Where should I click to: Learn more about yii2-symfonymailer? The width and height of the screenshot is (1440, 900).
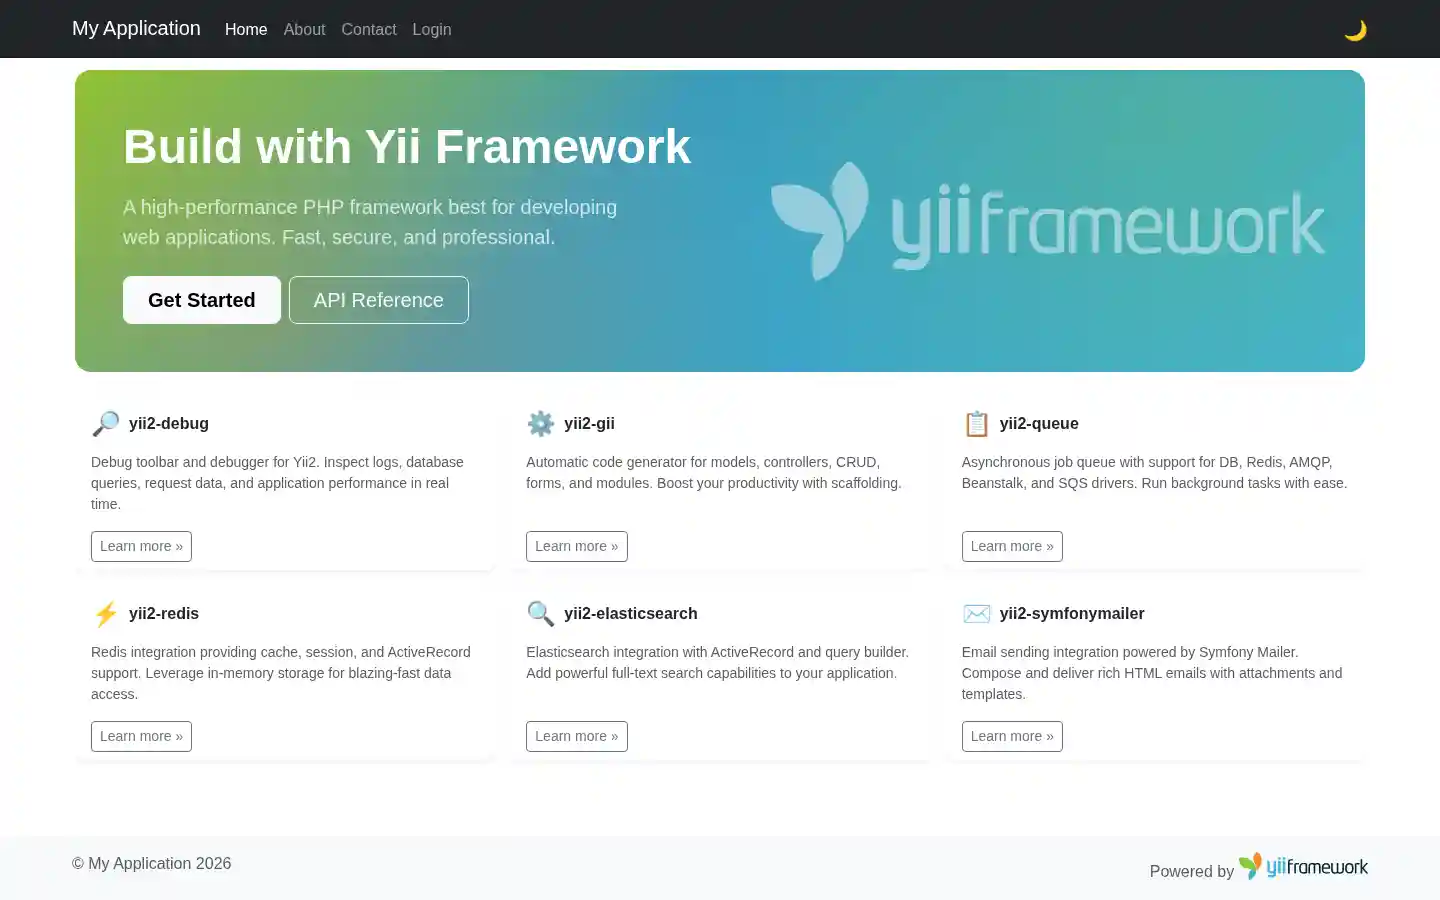[1012, 736]
